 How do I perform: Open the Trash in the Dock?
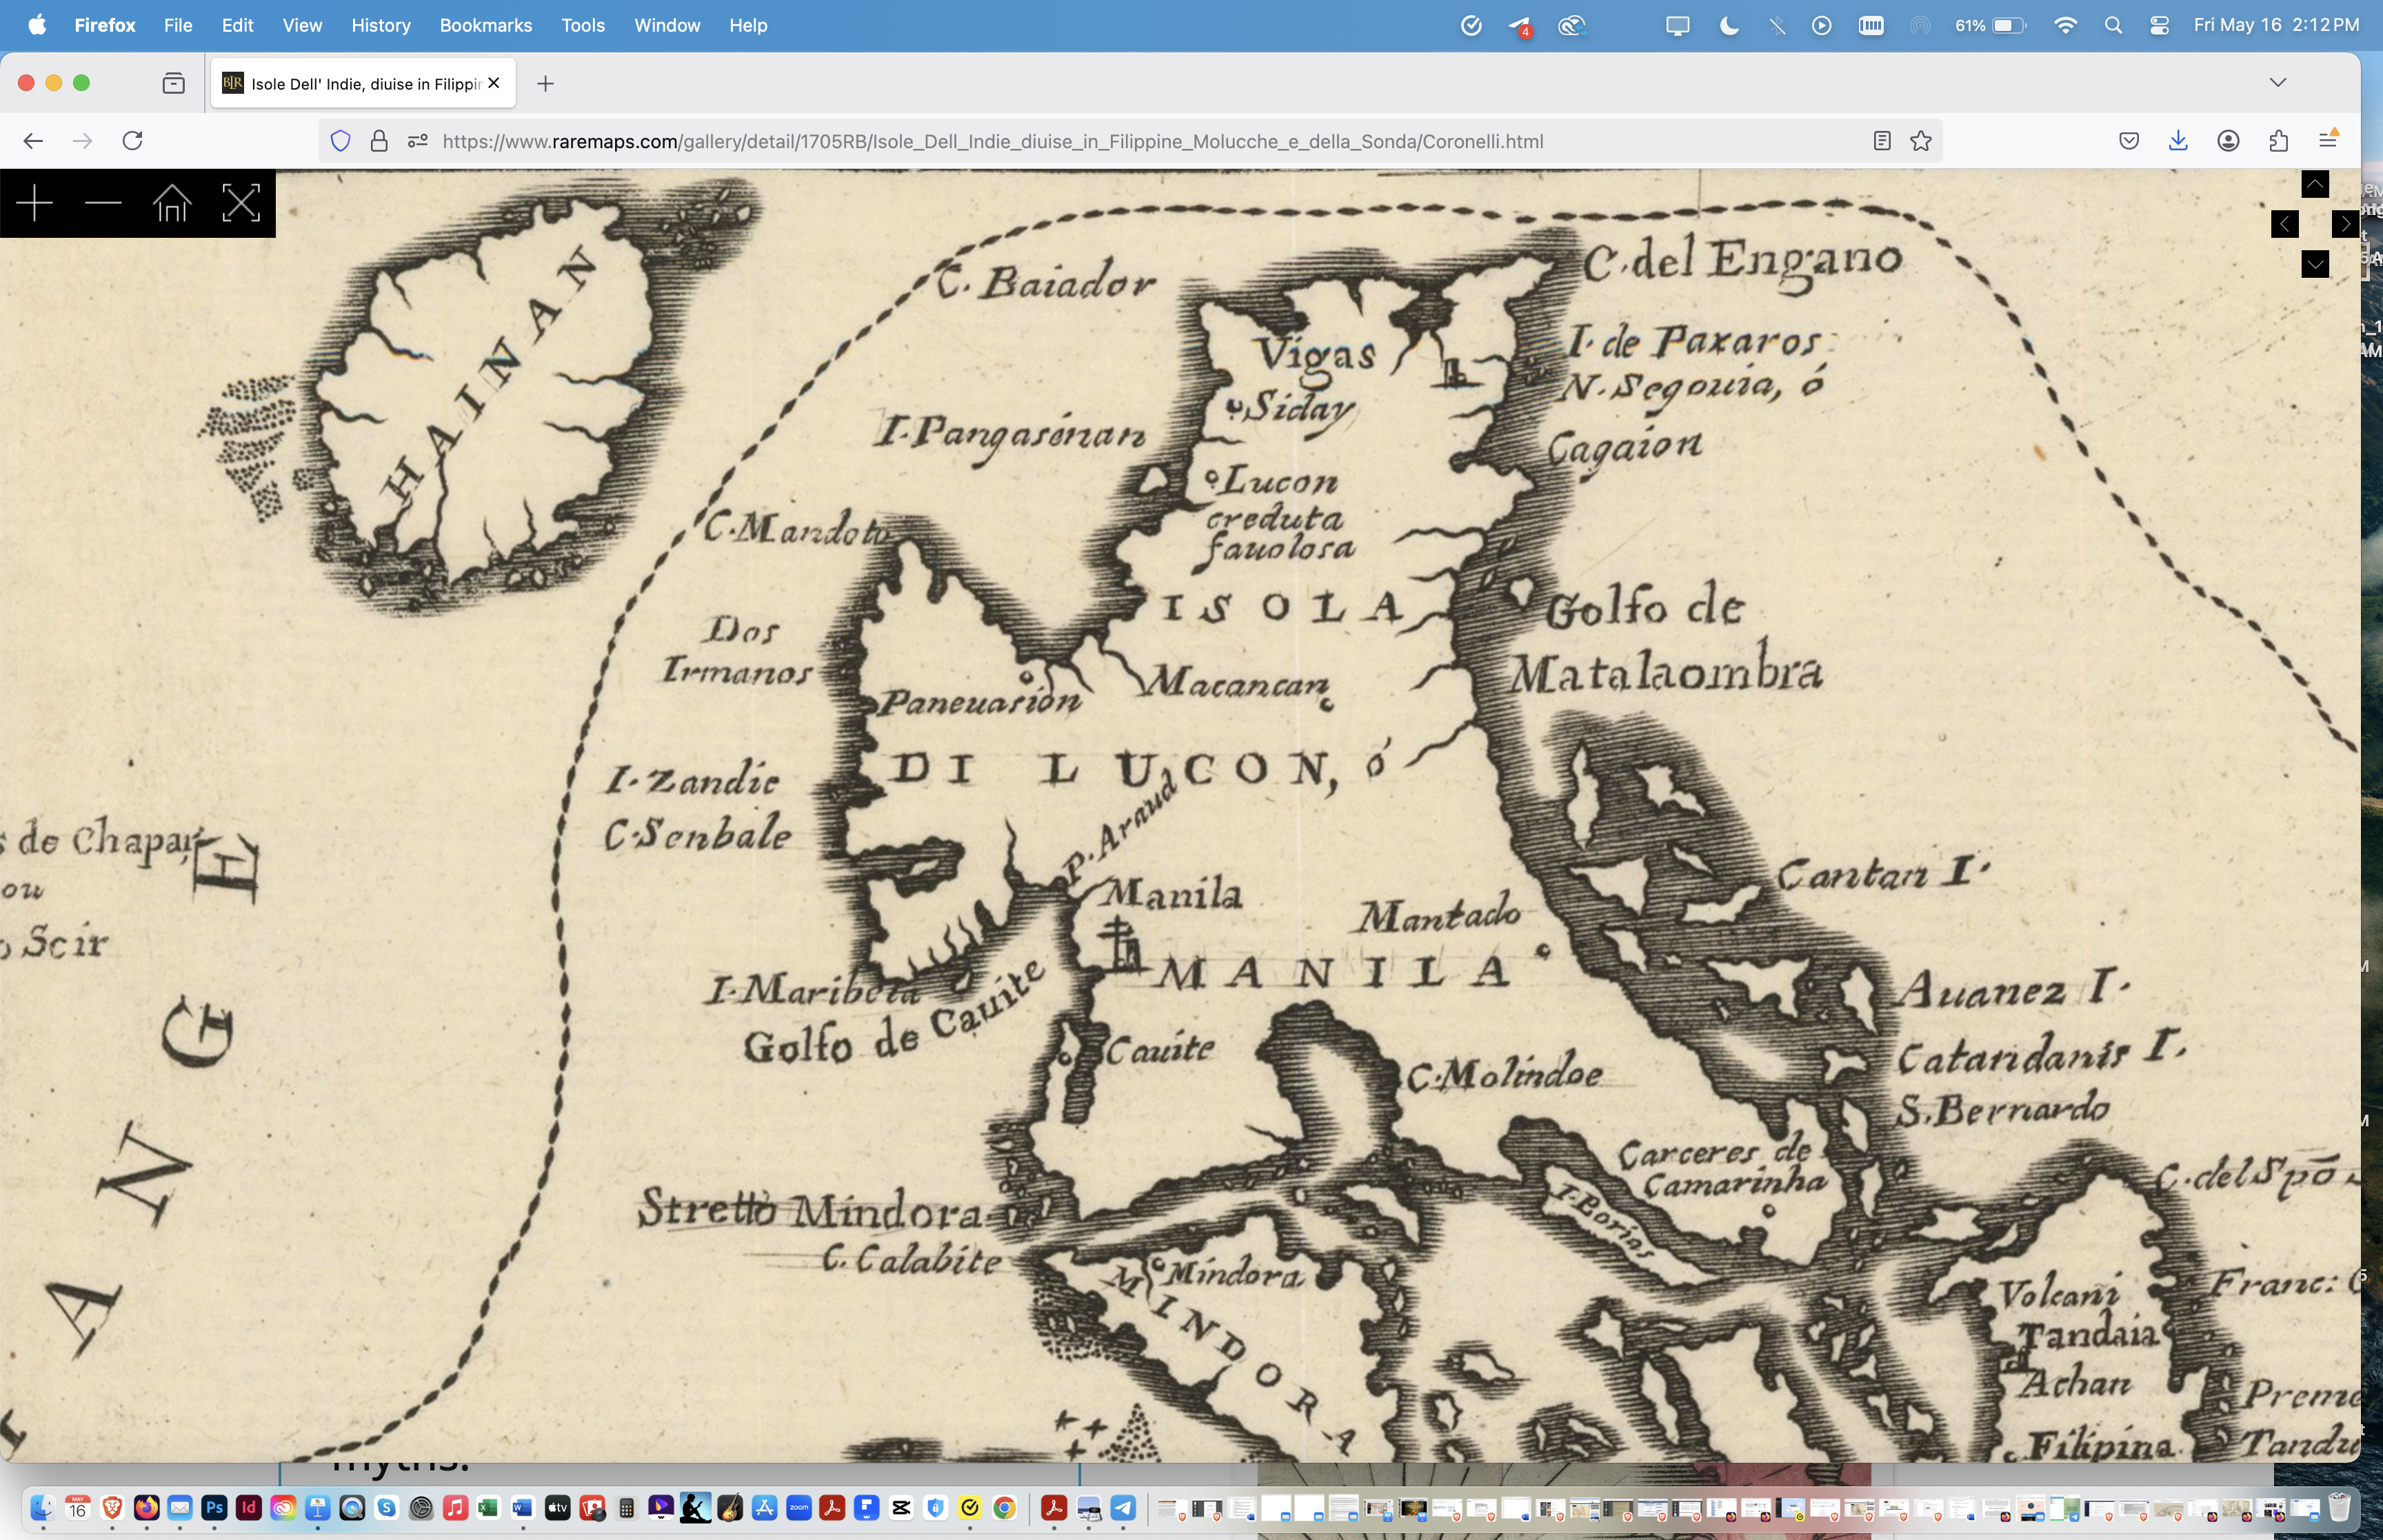2339,1508
